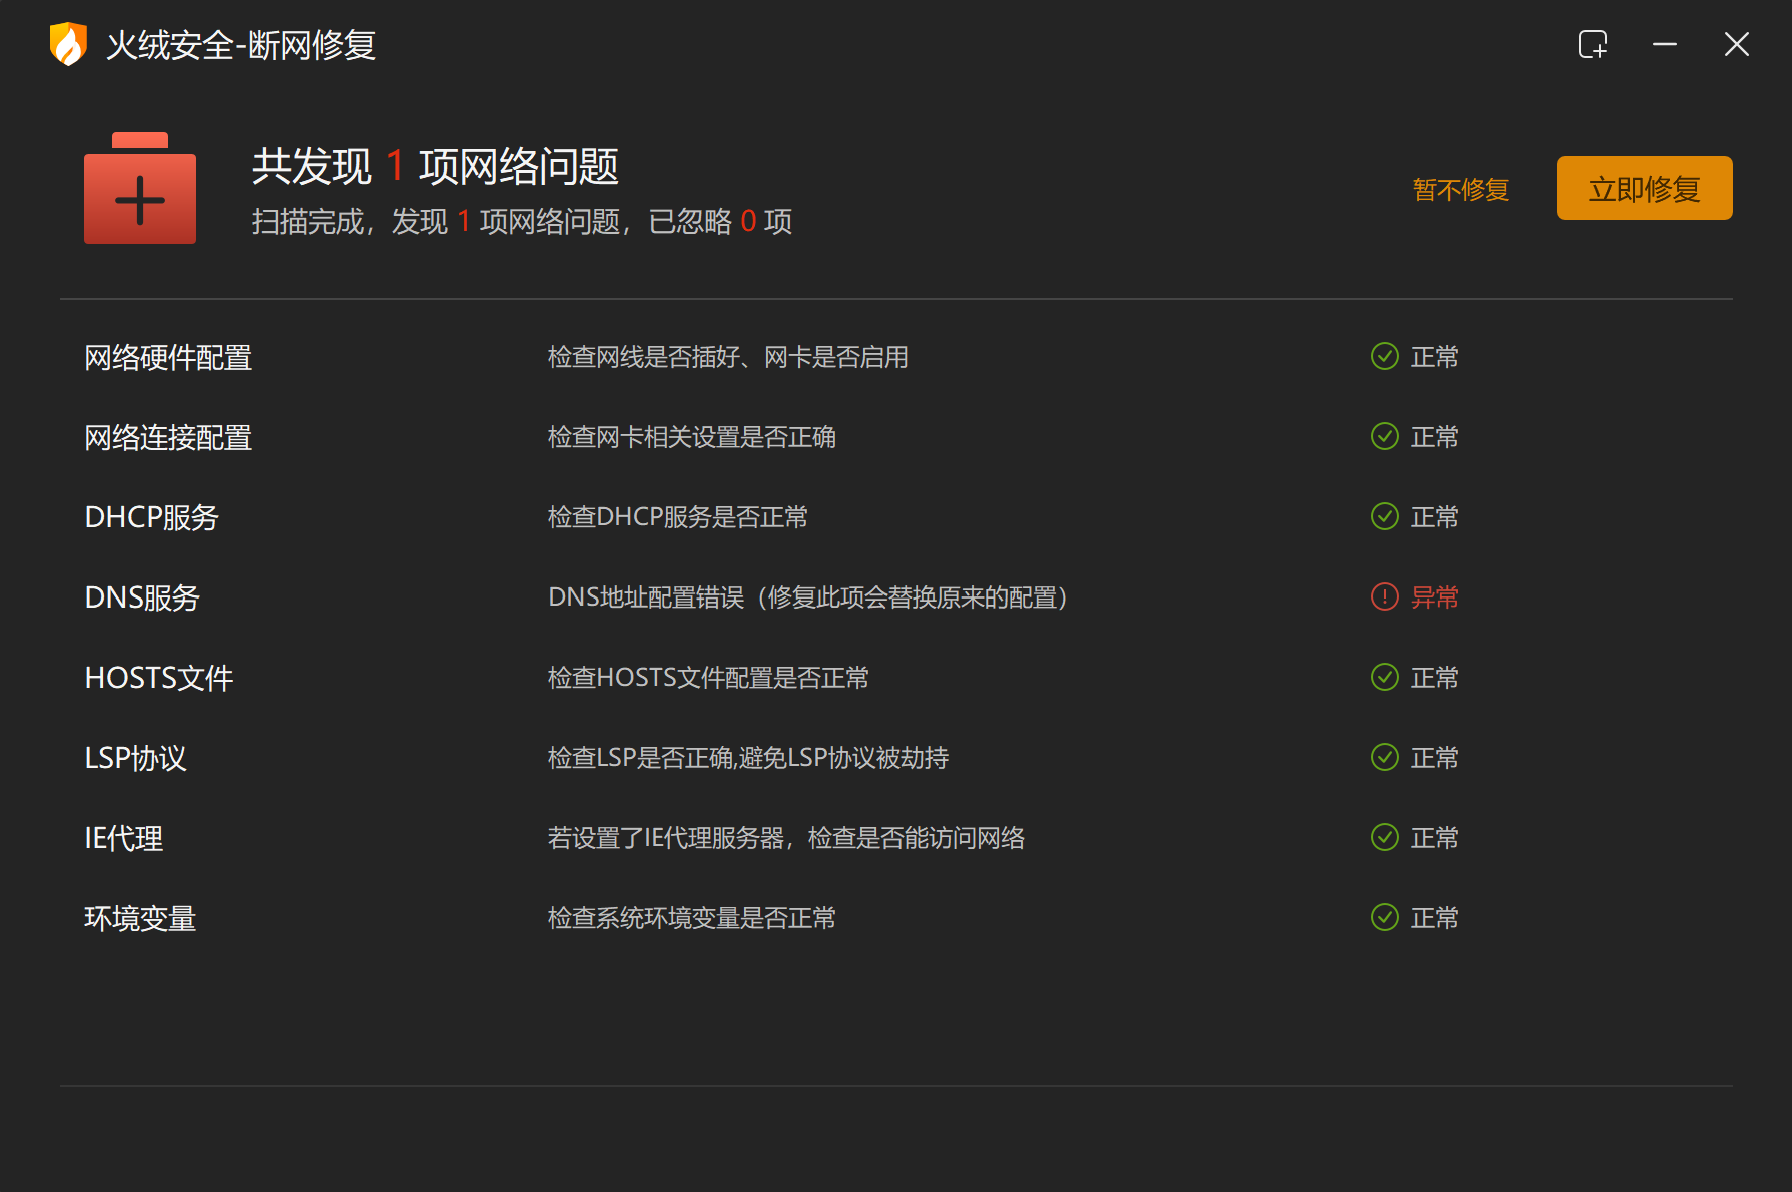This screenshot has height=1192, width=1792.
Task: Select the HOSTS文件 row label
Action: (x=158, y=678)
